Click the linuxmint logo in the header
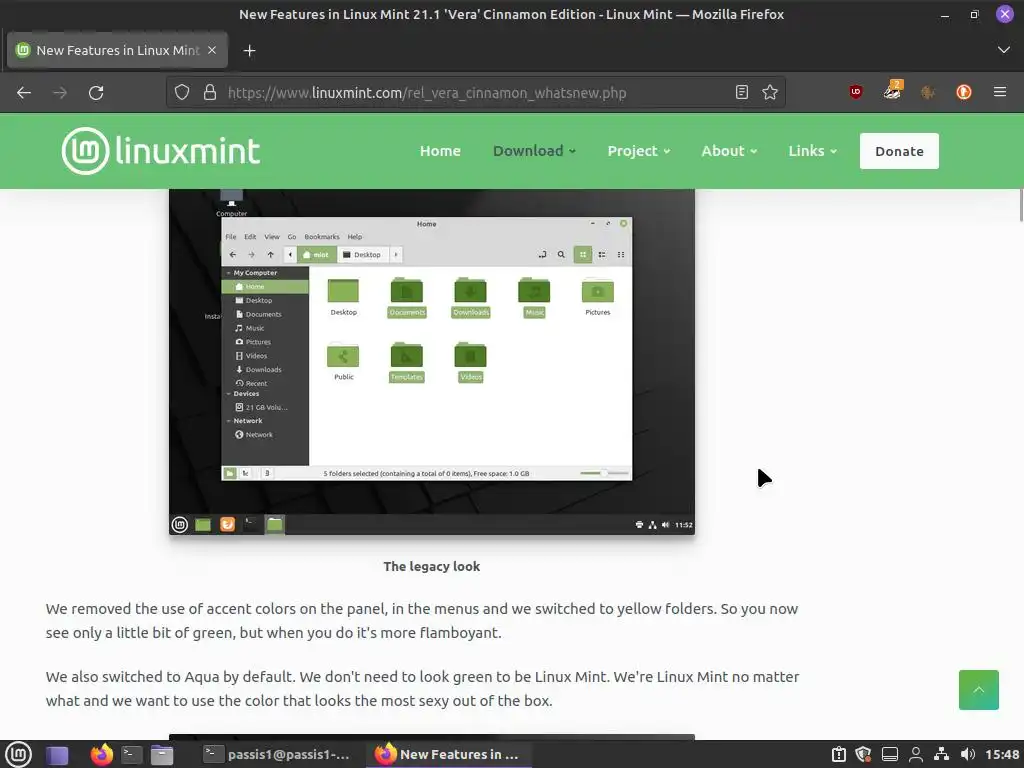This screenshot has height=768, width=1024. coord(161,151)
